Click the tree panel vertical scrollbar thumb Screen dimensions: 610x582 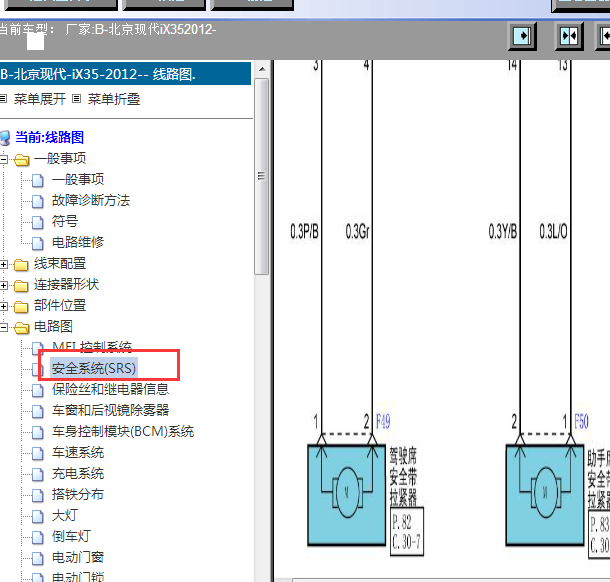(x=262, y=176)
